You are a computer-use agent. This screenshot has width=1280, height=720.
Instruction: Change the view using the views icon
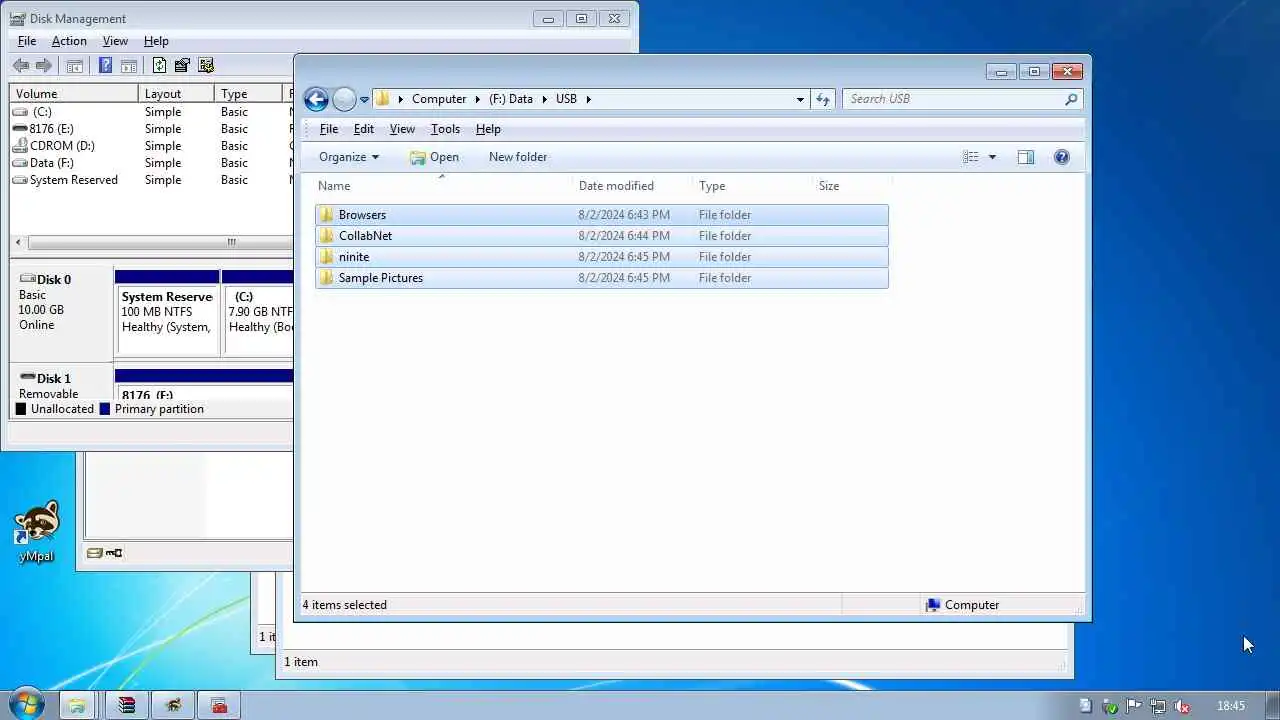click(971, 157)
